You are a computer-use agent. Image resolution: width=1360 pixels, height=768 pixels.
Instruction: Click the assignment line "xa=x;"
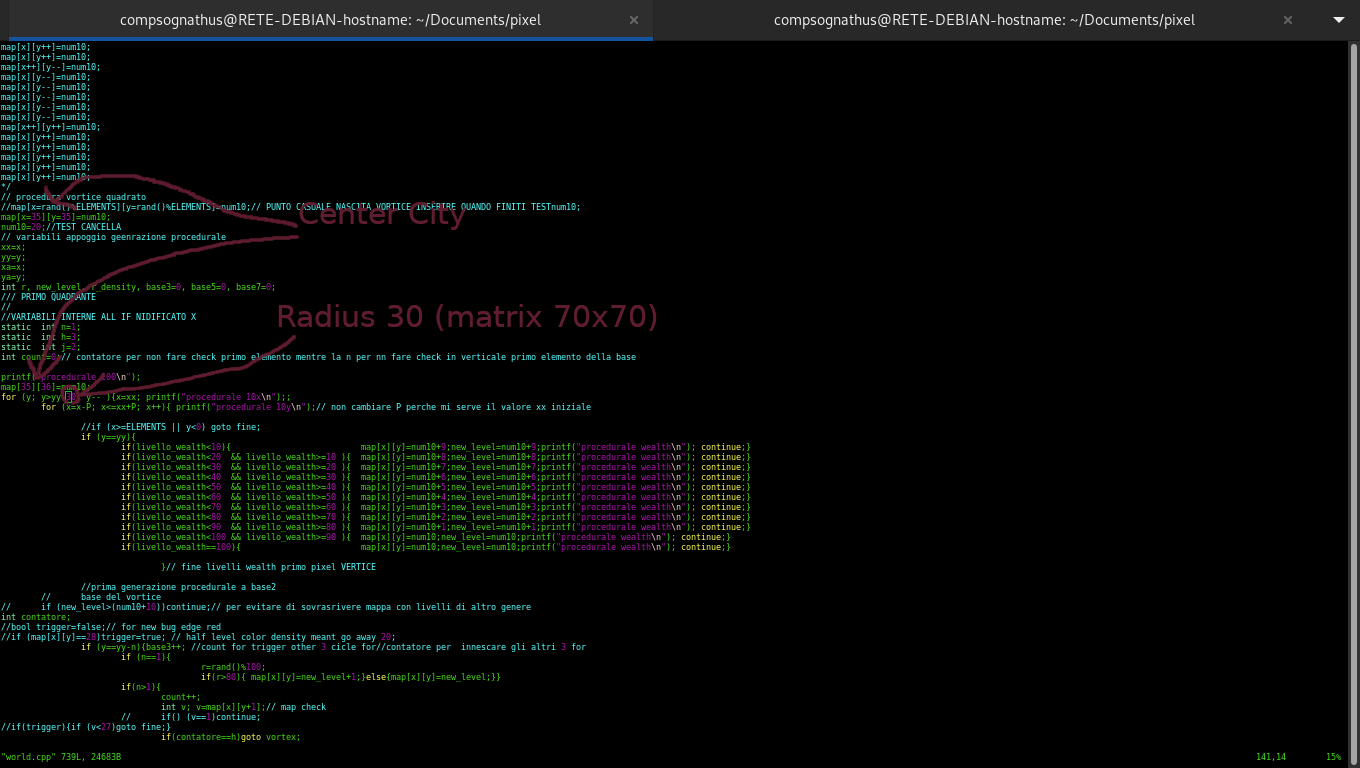click(x=13, y=267)
